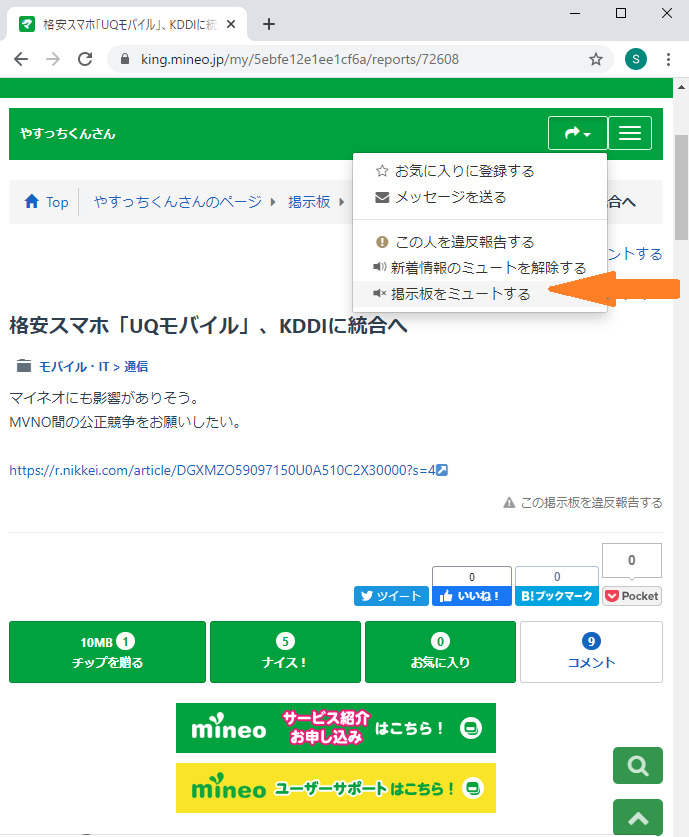Click the Pocket count bubble showing 0

(632, 560)
